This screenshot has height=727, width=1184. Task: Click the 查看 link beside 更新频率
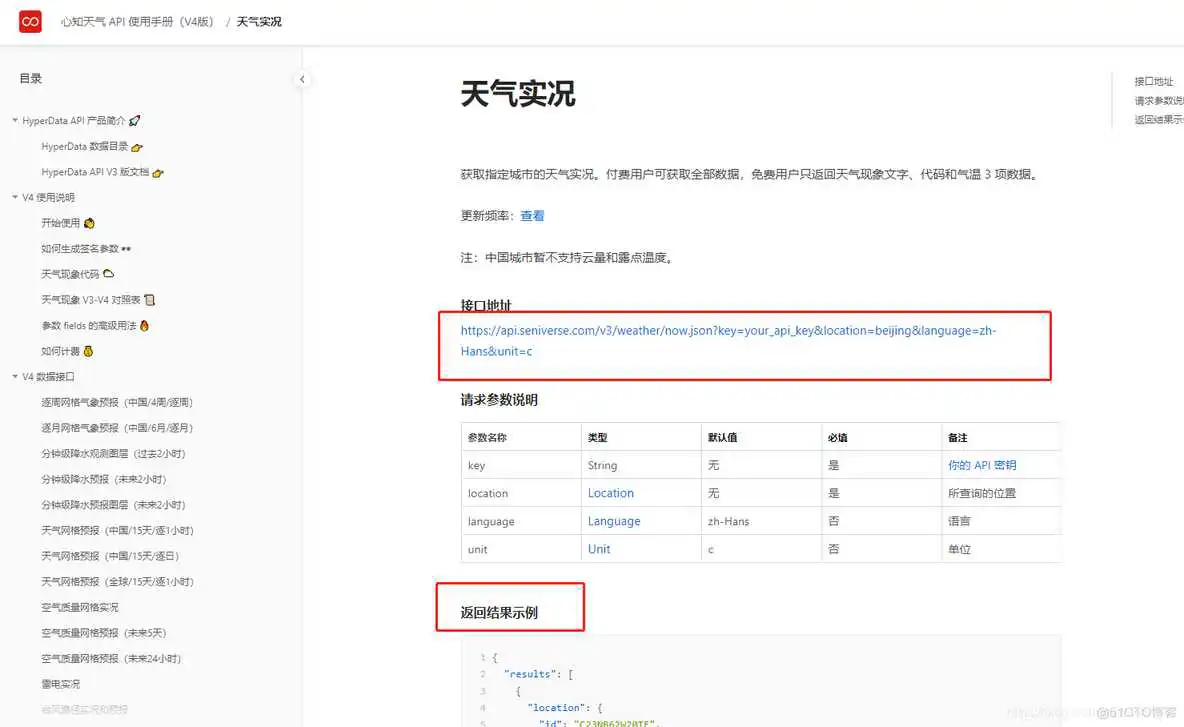pos(531,215)
